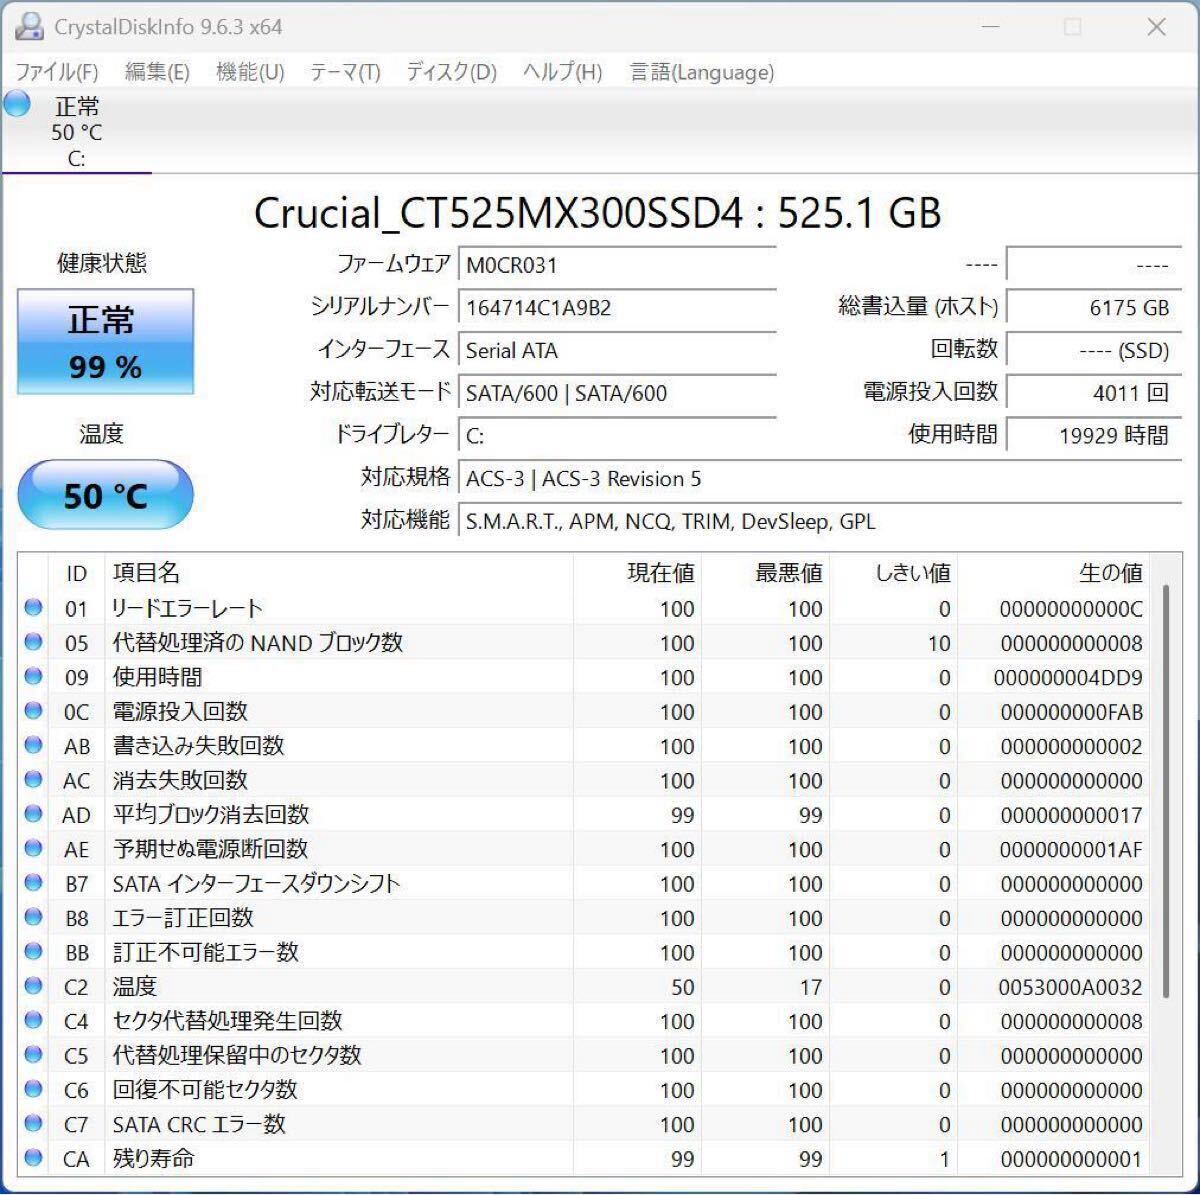Select the 平均ブロック消去回数 attribute name

click(211, 814)
